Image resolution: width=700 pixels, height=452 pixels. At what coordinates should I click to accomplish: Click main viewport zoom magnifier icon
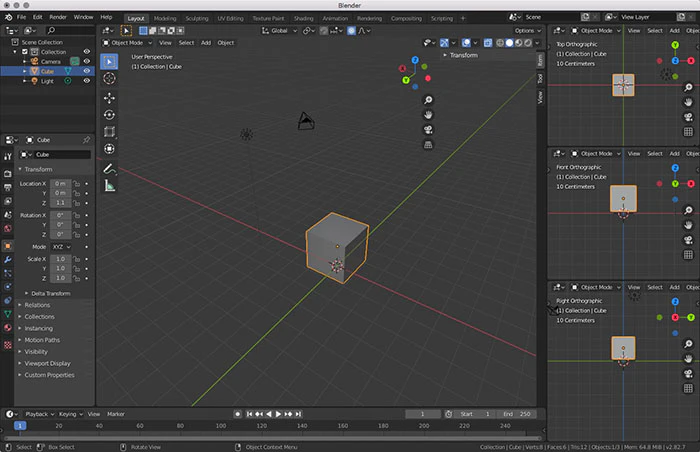pos(428,100)
